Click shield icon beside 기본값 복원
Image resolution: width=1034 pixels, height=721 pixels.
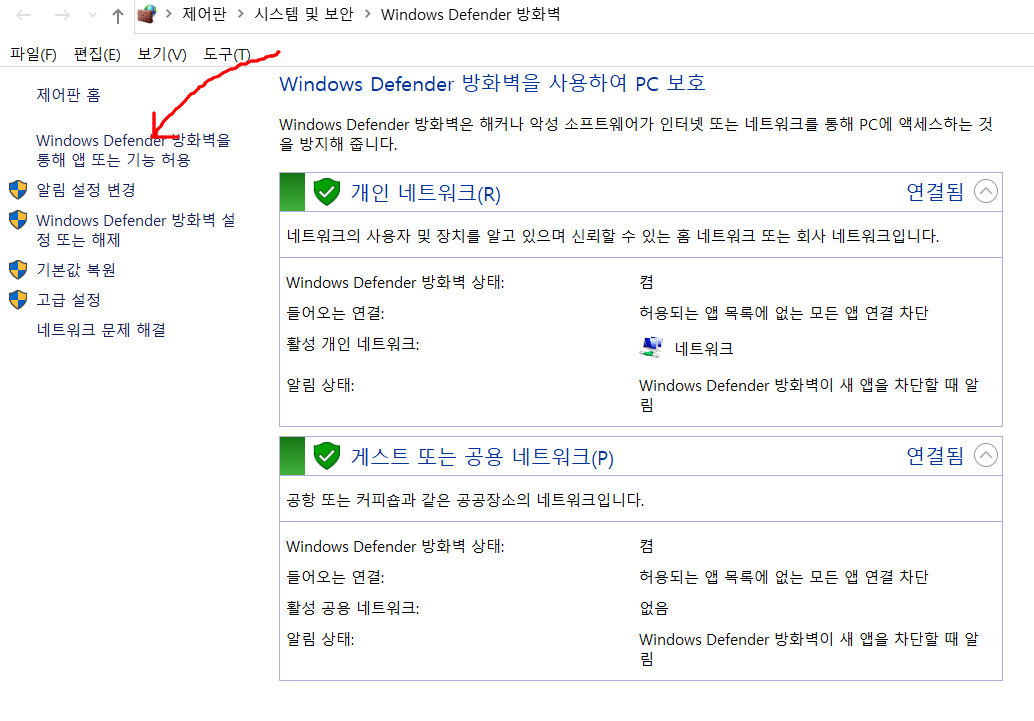coord(18,270)
